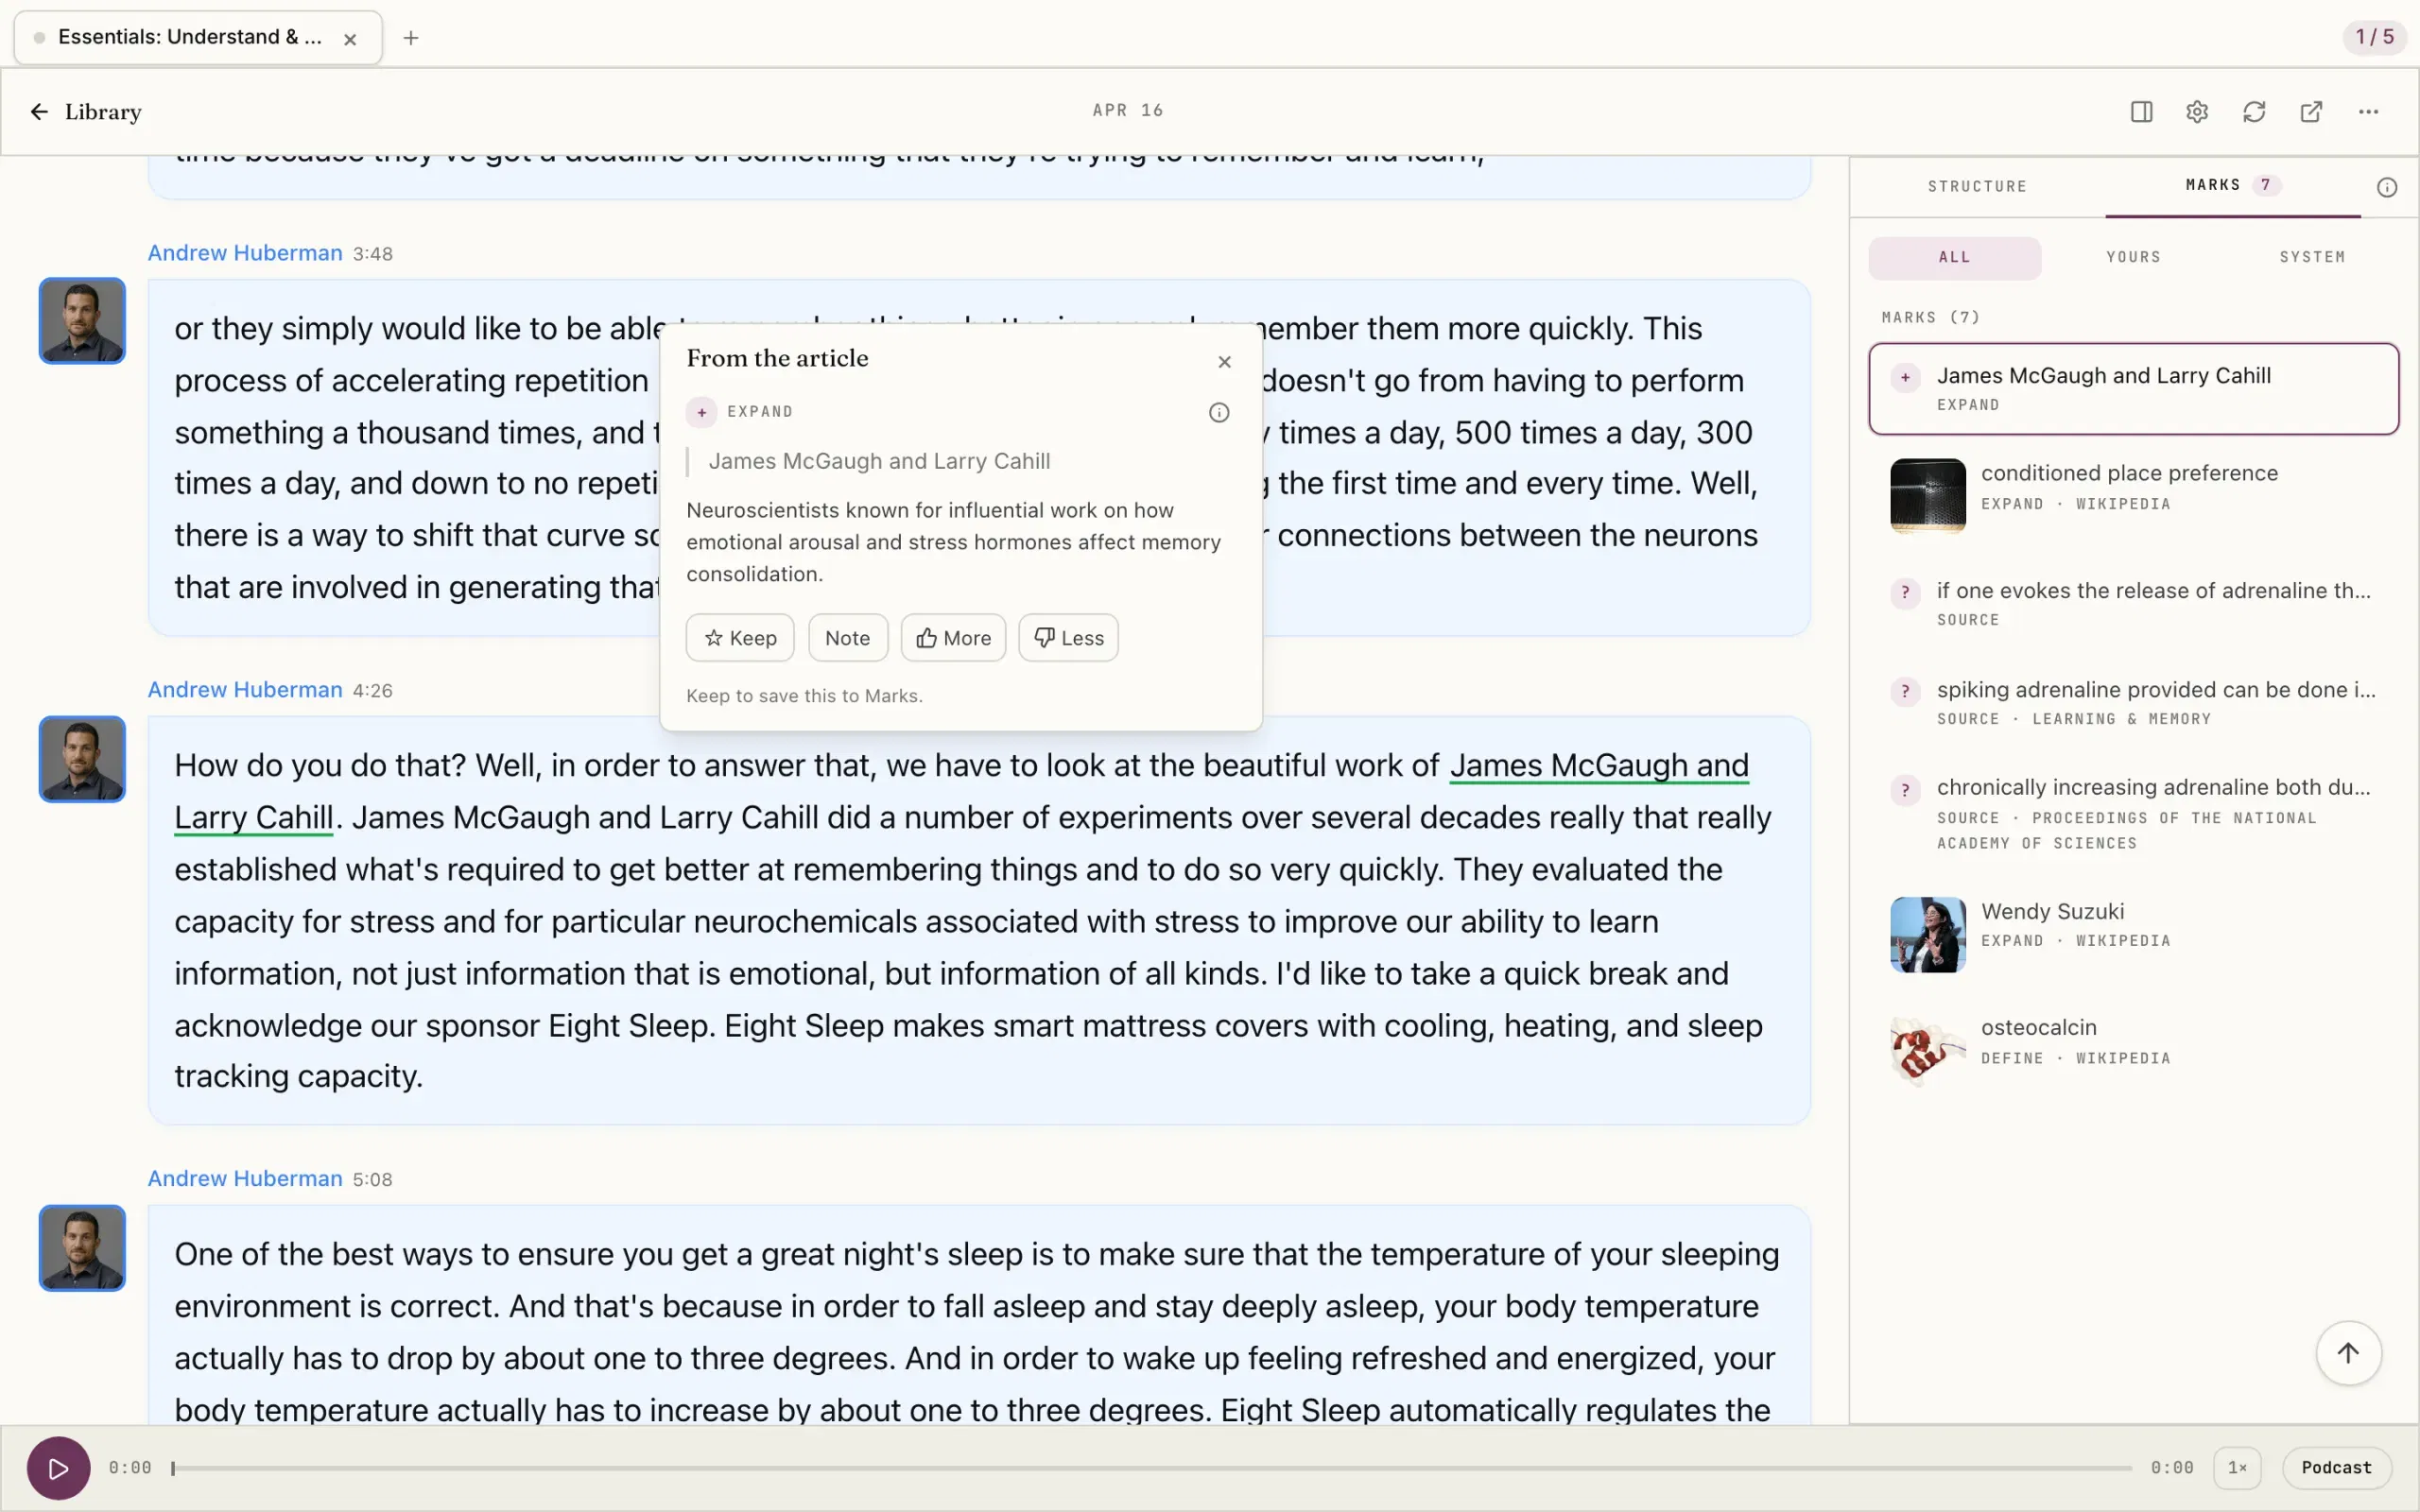
Task: Click the info icon beside Marks tab
Action: pyautogui.click(x=2387, y=187)
